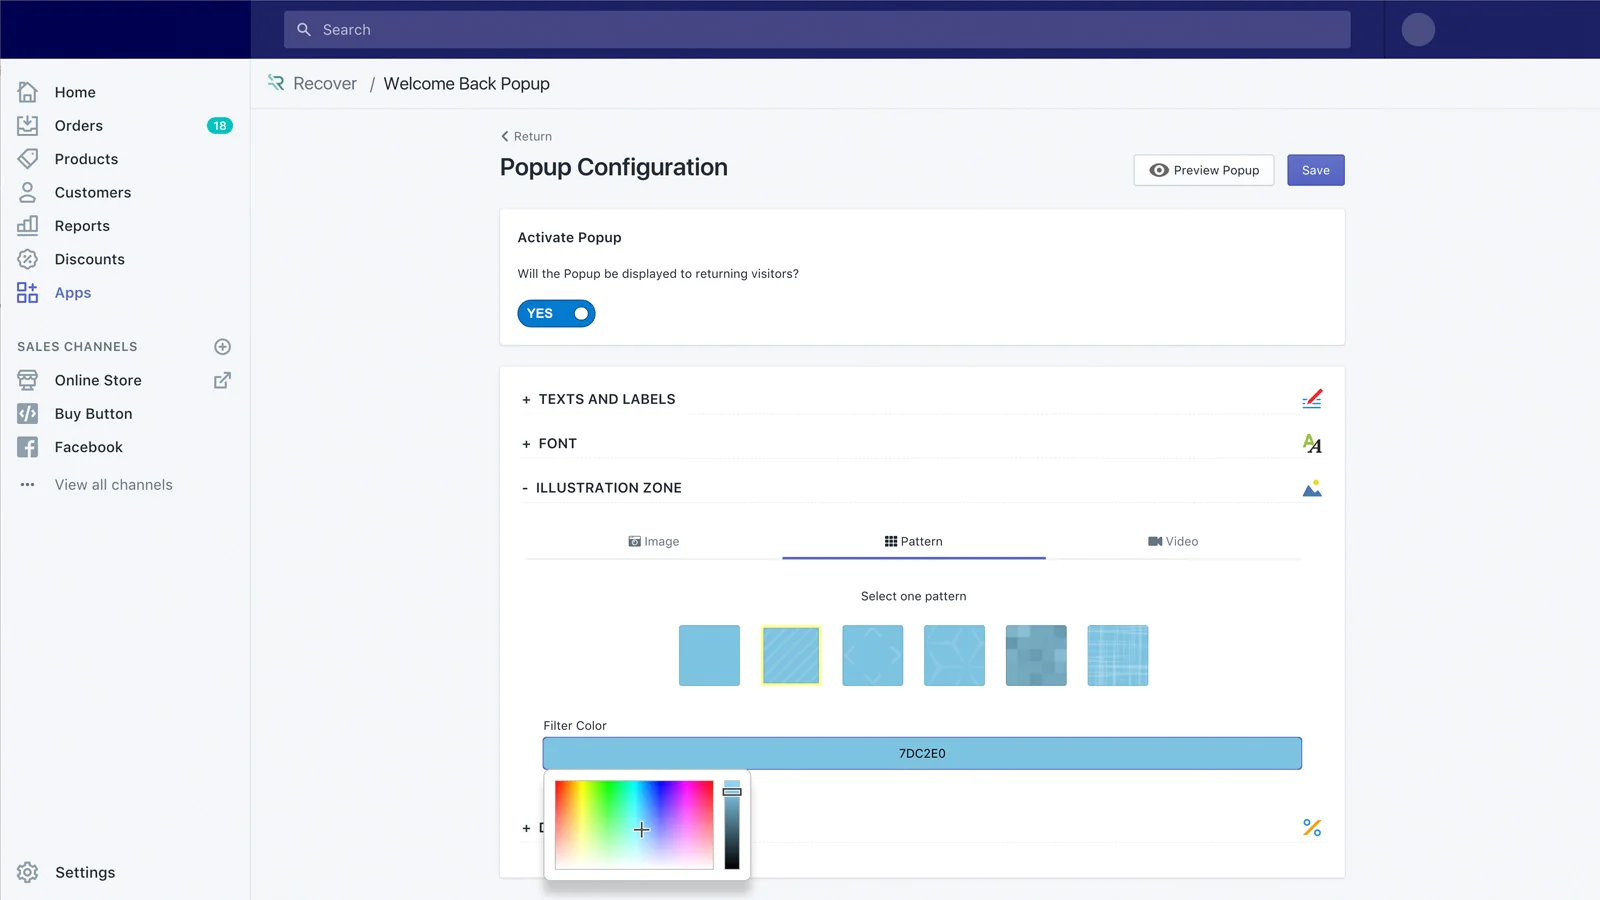This screenshot has height=900, width=1600.
Task: Click View all channels link
Action: pyautogui.click(x=114, y=485)
